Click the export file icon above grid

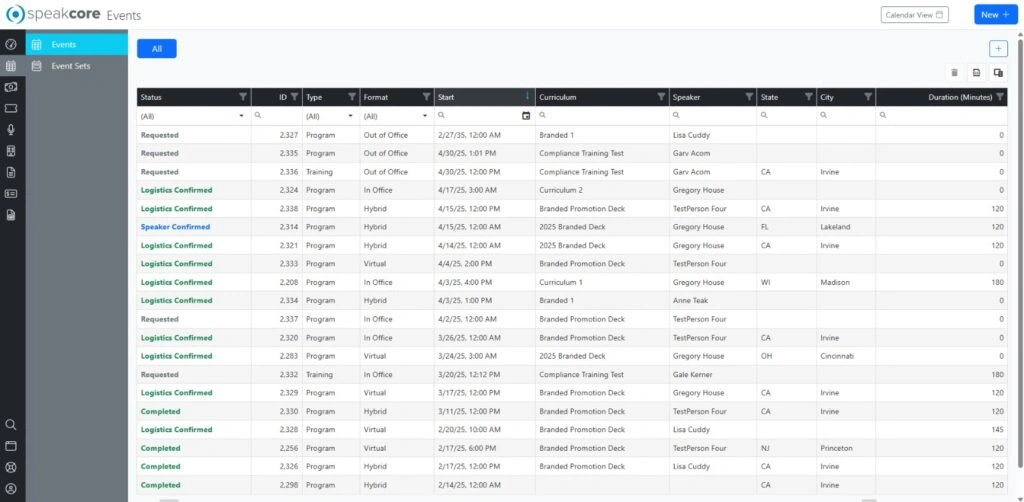(x=976, y=73)
